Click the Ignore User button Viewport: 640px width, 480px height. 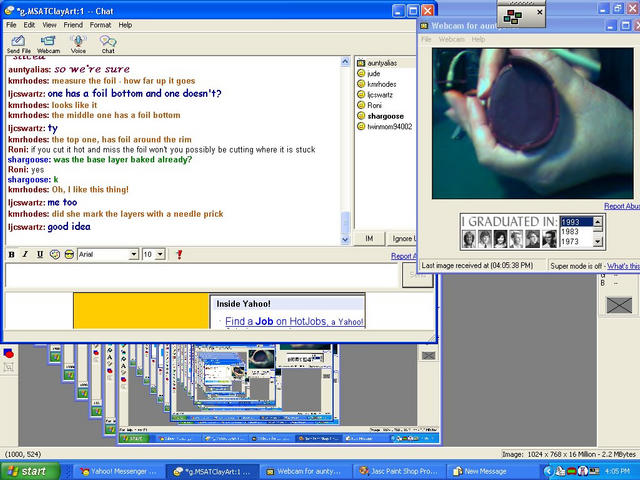(402, 238)
